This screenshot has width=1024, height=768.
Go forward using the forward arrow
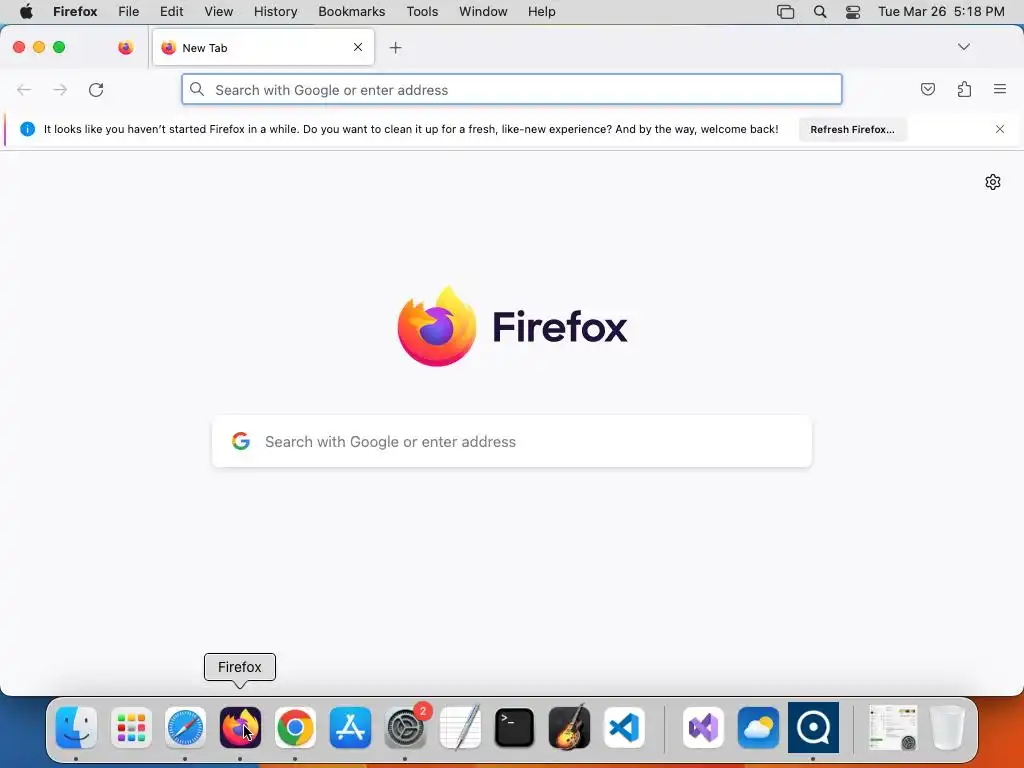pyautogui.click(x=60, y=89)
